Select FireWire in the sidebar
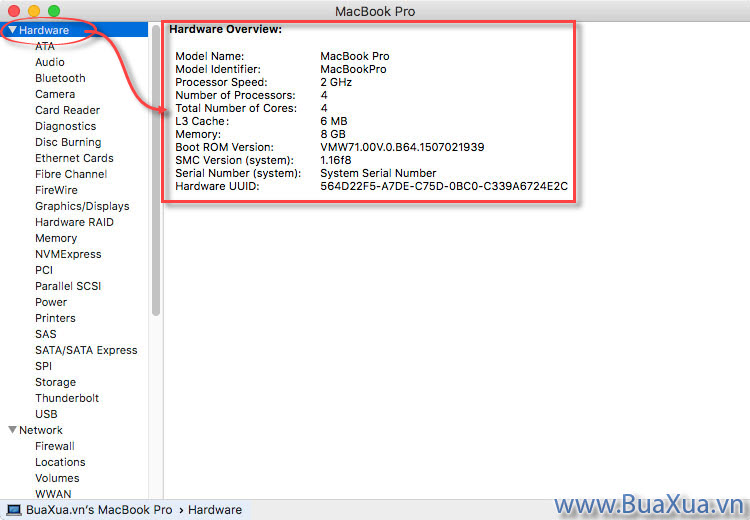This screenshot has height=520, width=750. (x=56, y=190)
